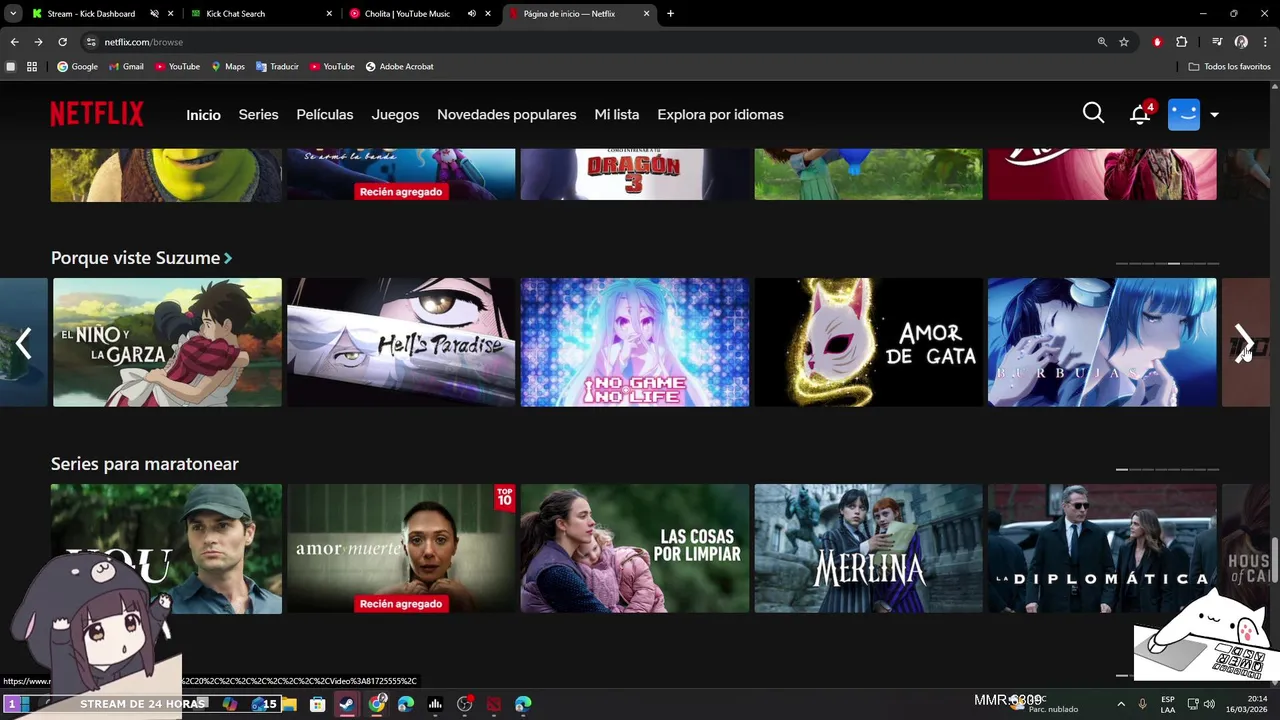This screenshot has height=720, width=1280.
Task: Show hidden system tray icons
Action: (1120, 704)
